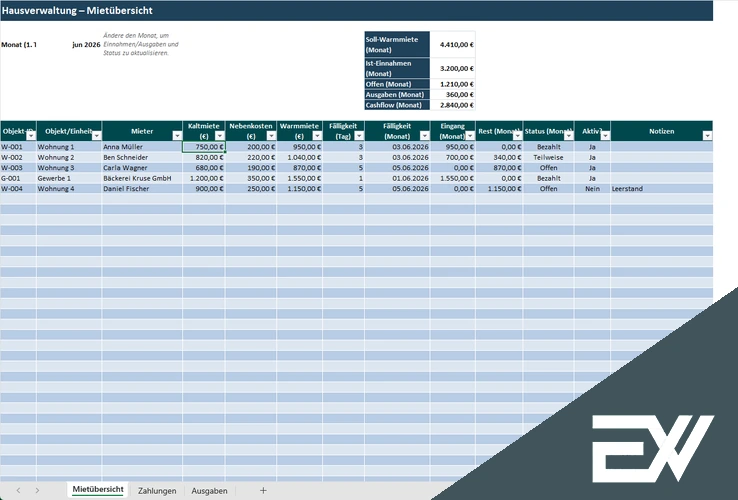Select the 'Wohnung 1' cell
This screenshot has height=500, width=738.
click(x=69, y=147)
